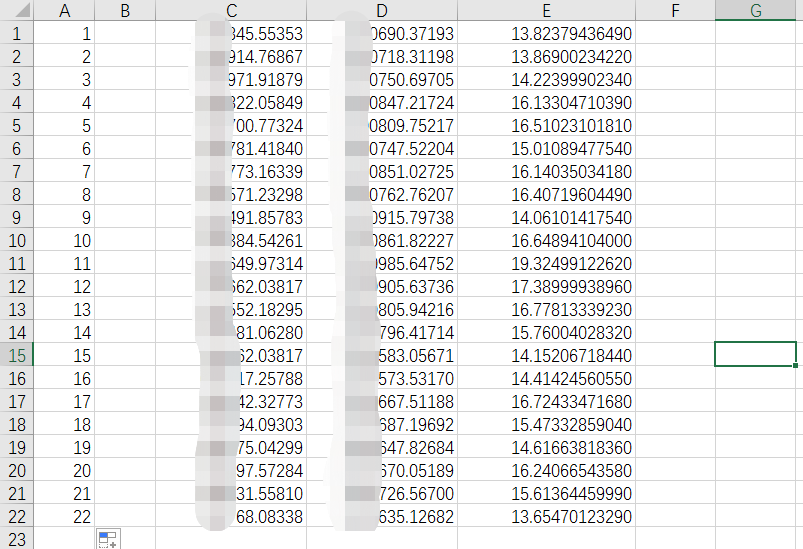Open the Auto Fill Options button
The image size is (803, 549).
(107, 540)
